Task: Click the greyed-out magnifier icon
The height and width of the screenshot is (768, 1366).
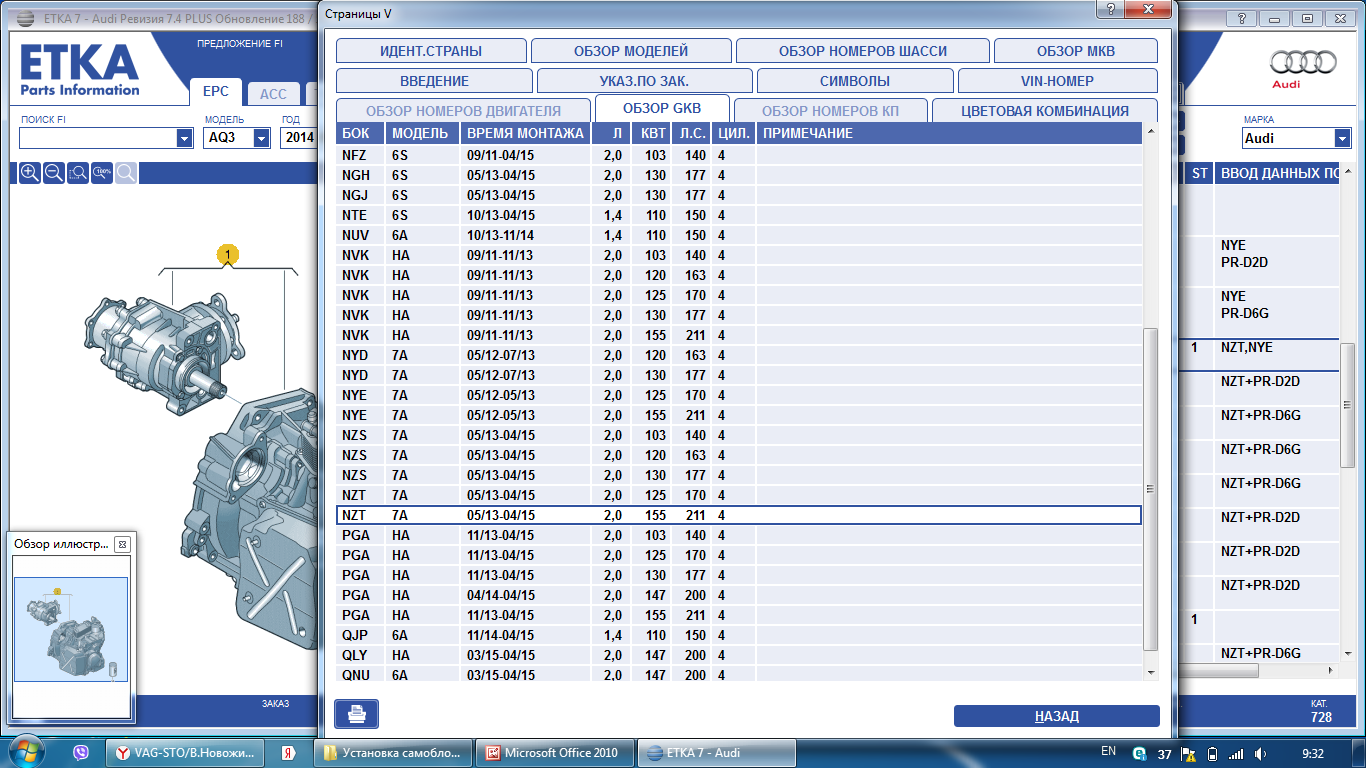Action: tap(126, 173)
